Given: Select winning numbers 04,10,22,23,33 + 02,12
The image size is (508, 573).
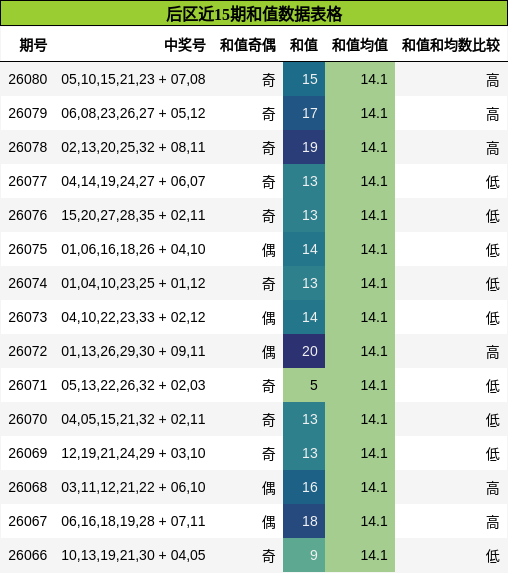Looking at the screenshot, I should pyautogui.click(x=133, y=317).
